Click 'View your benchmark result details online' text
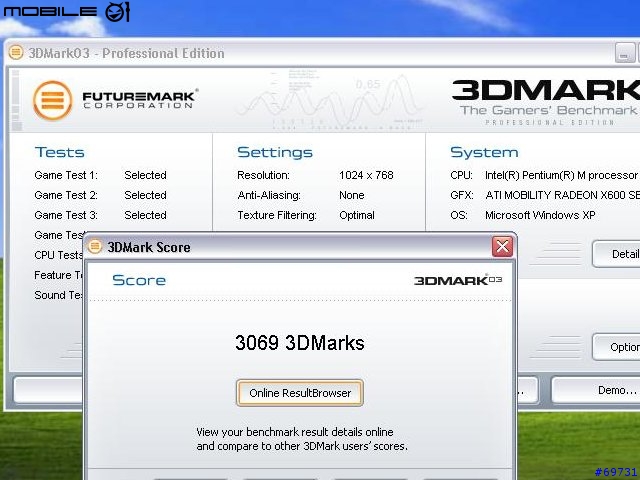Image resolution: width=640 pixels, height=480 pixels. tap(295, 432)
